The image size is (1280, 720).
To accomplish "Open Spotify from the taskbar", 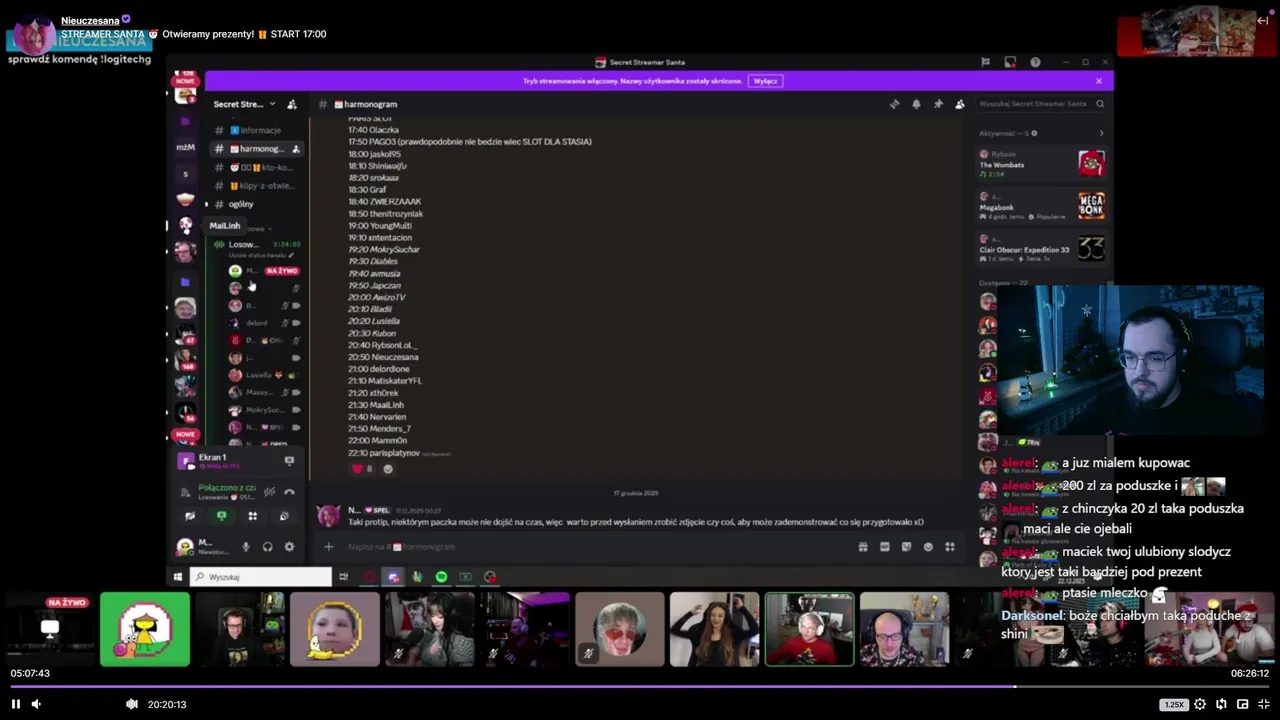I will (441, 576).
